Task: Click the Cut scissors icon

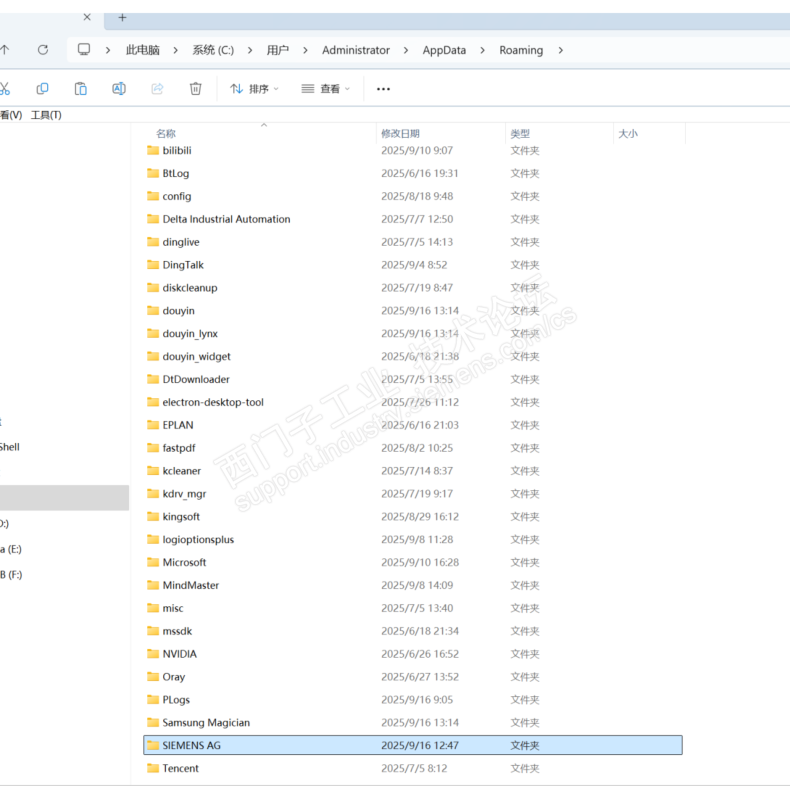Action: click(5, 89)
